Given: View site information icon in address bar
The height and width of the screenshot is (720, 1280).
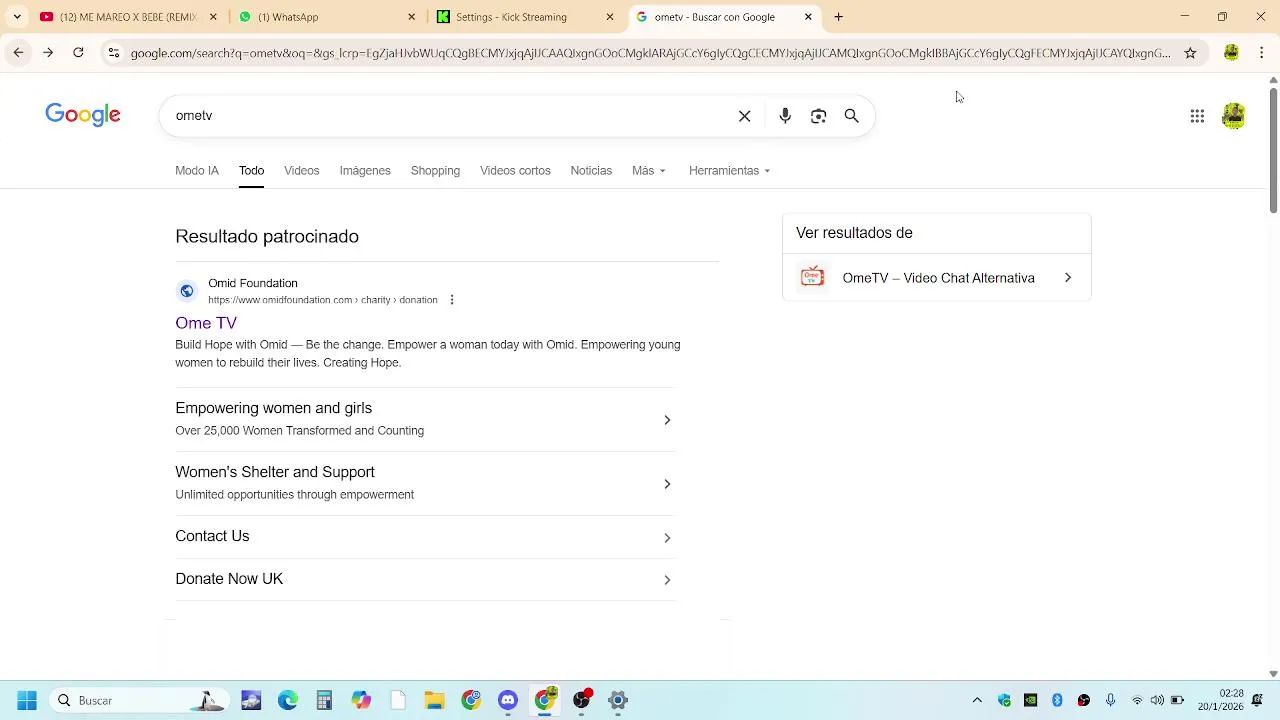Looking at the screenshot, I should pos(114,53).
